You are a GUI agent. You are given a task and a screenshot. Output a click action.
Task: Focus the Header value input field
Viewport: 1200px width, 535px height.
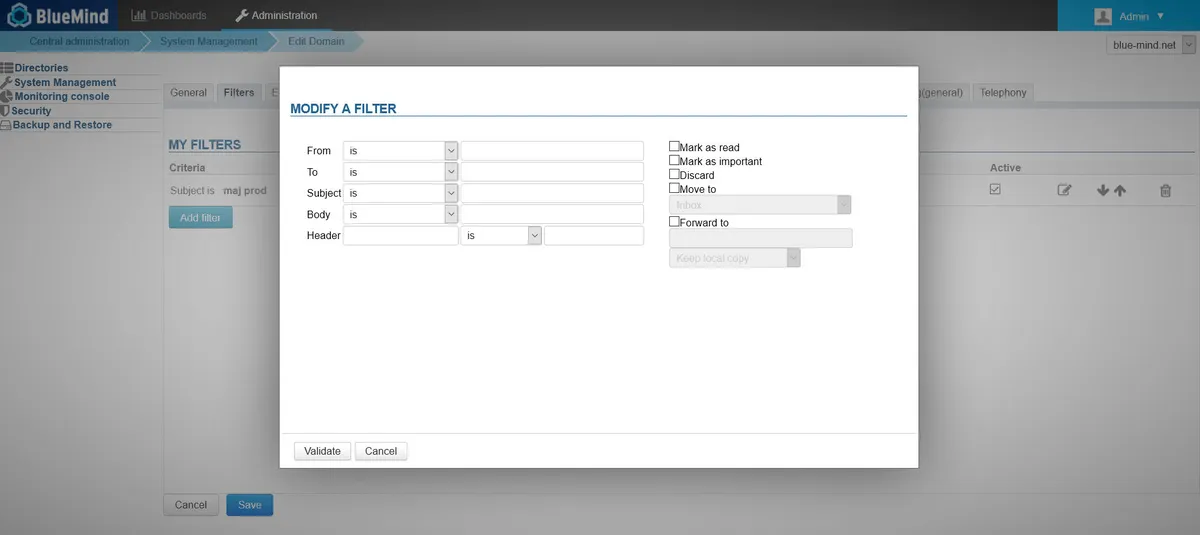[594, 235]
